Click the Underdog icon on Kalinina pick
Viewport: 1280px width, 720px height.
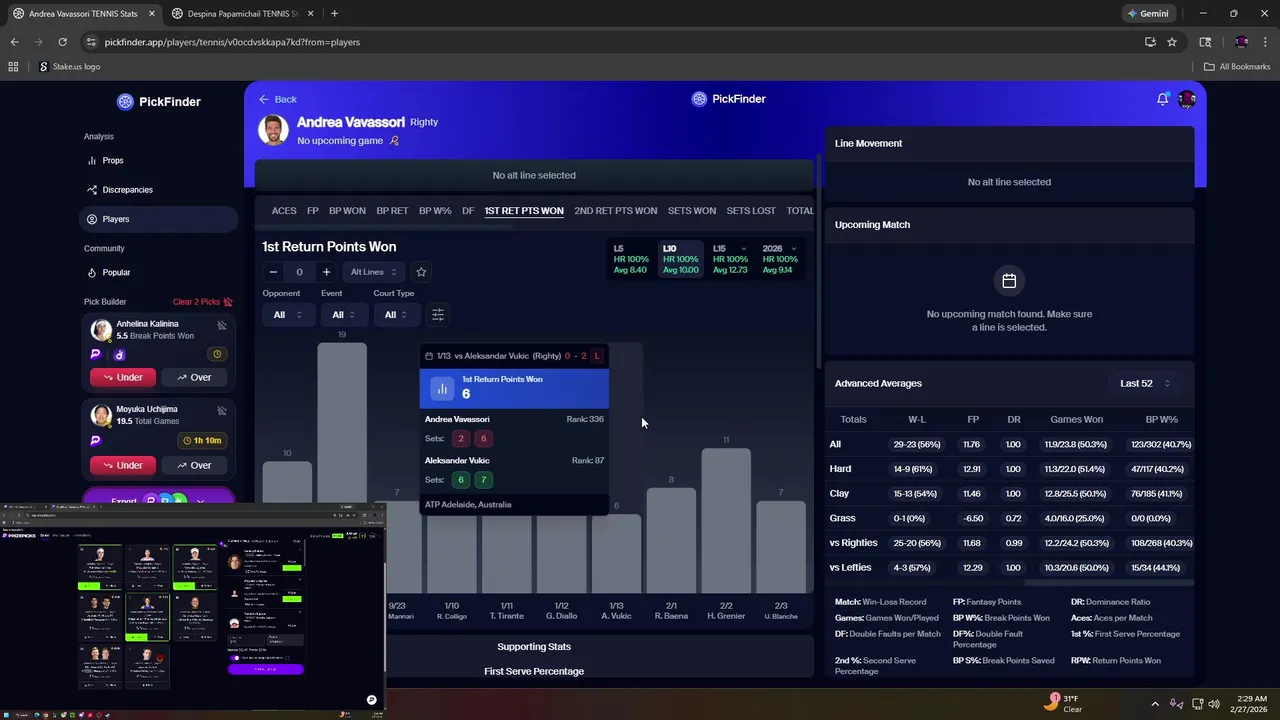point(119,354)
